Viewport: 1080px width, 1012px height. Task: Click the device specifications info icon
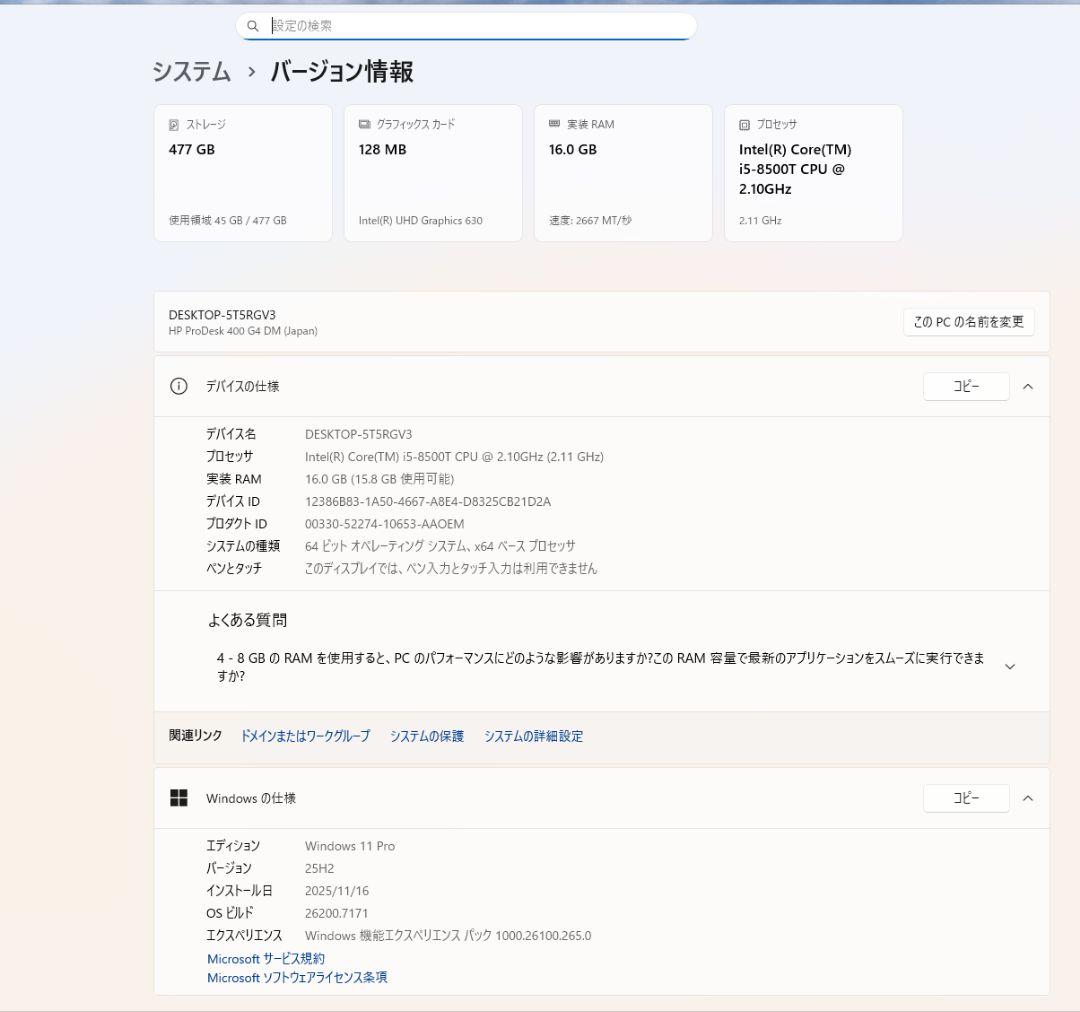[x=179, y=387]
